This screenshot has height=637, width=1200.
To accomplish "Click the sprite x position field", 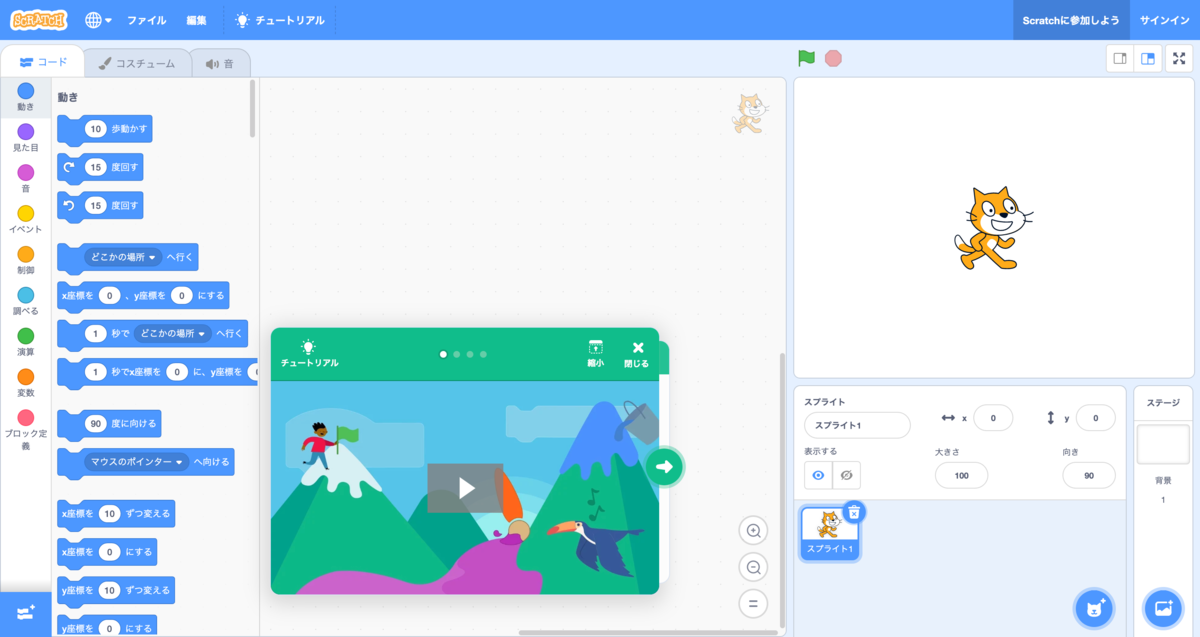I will click(x=992, y=418).
